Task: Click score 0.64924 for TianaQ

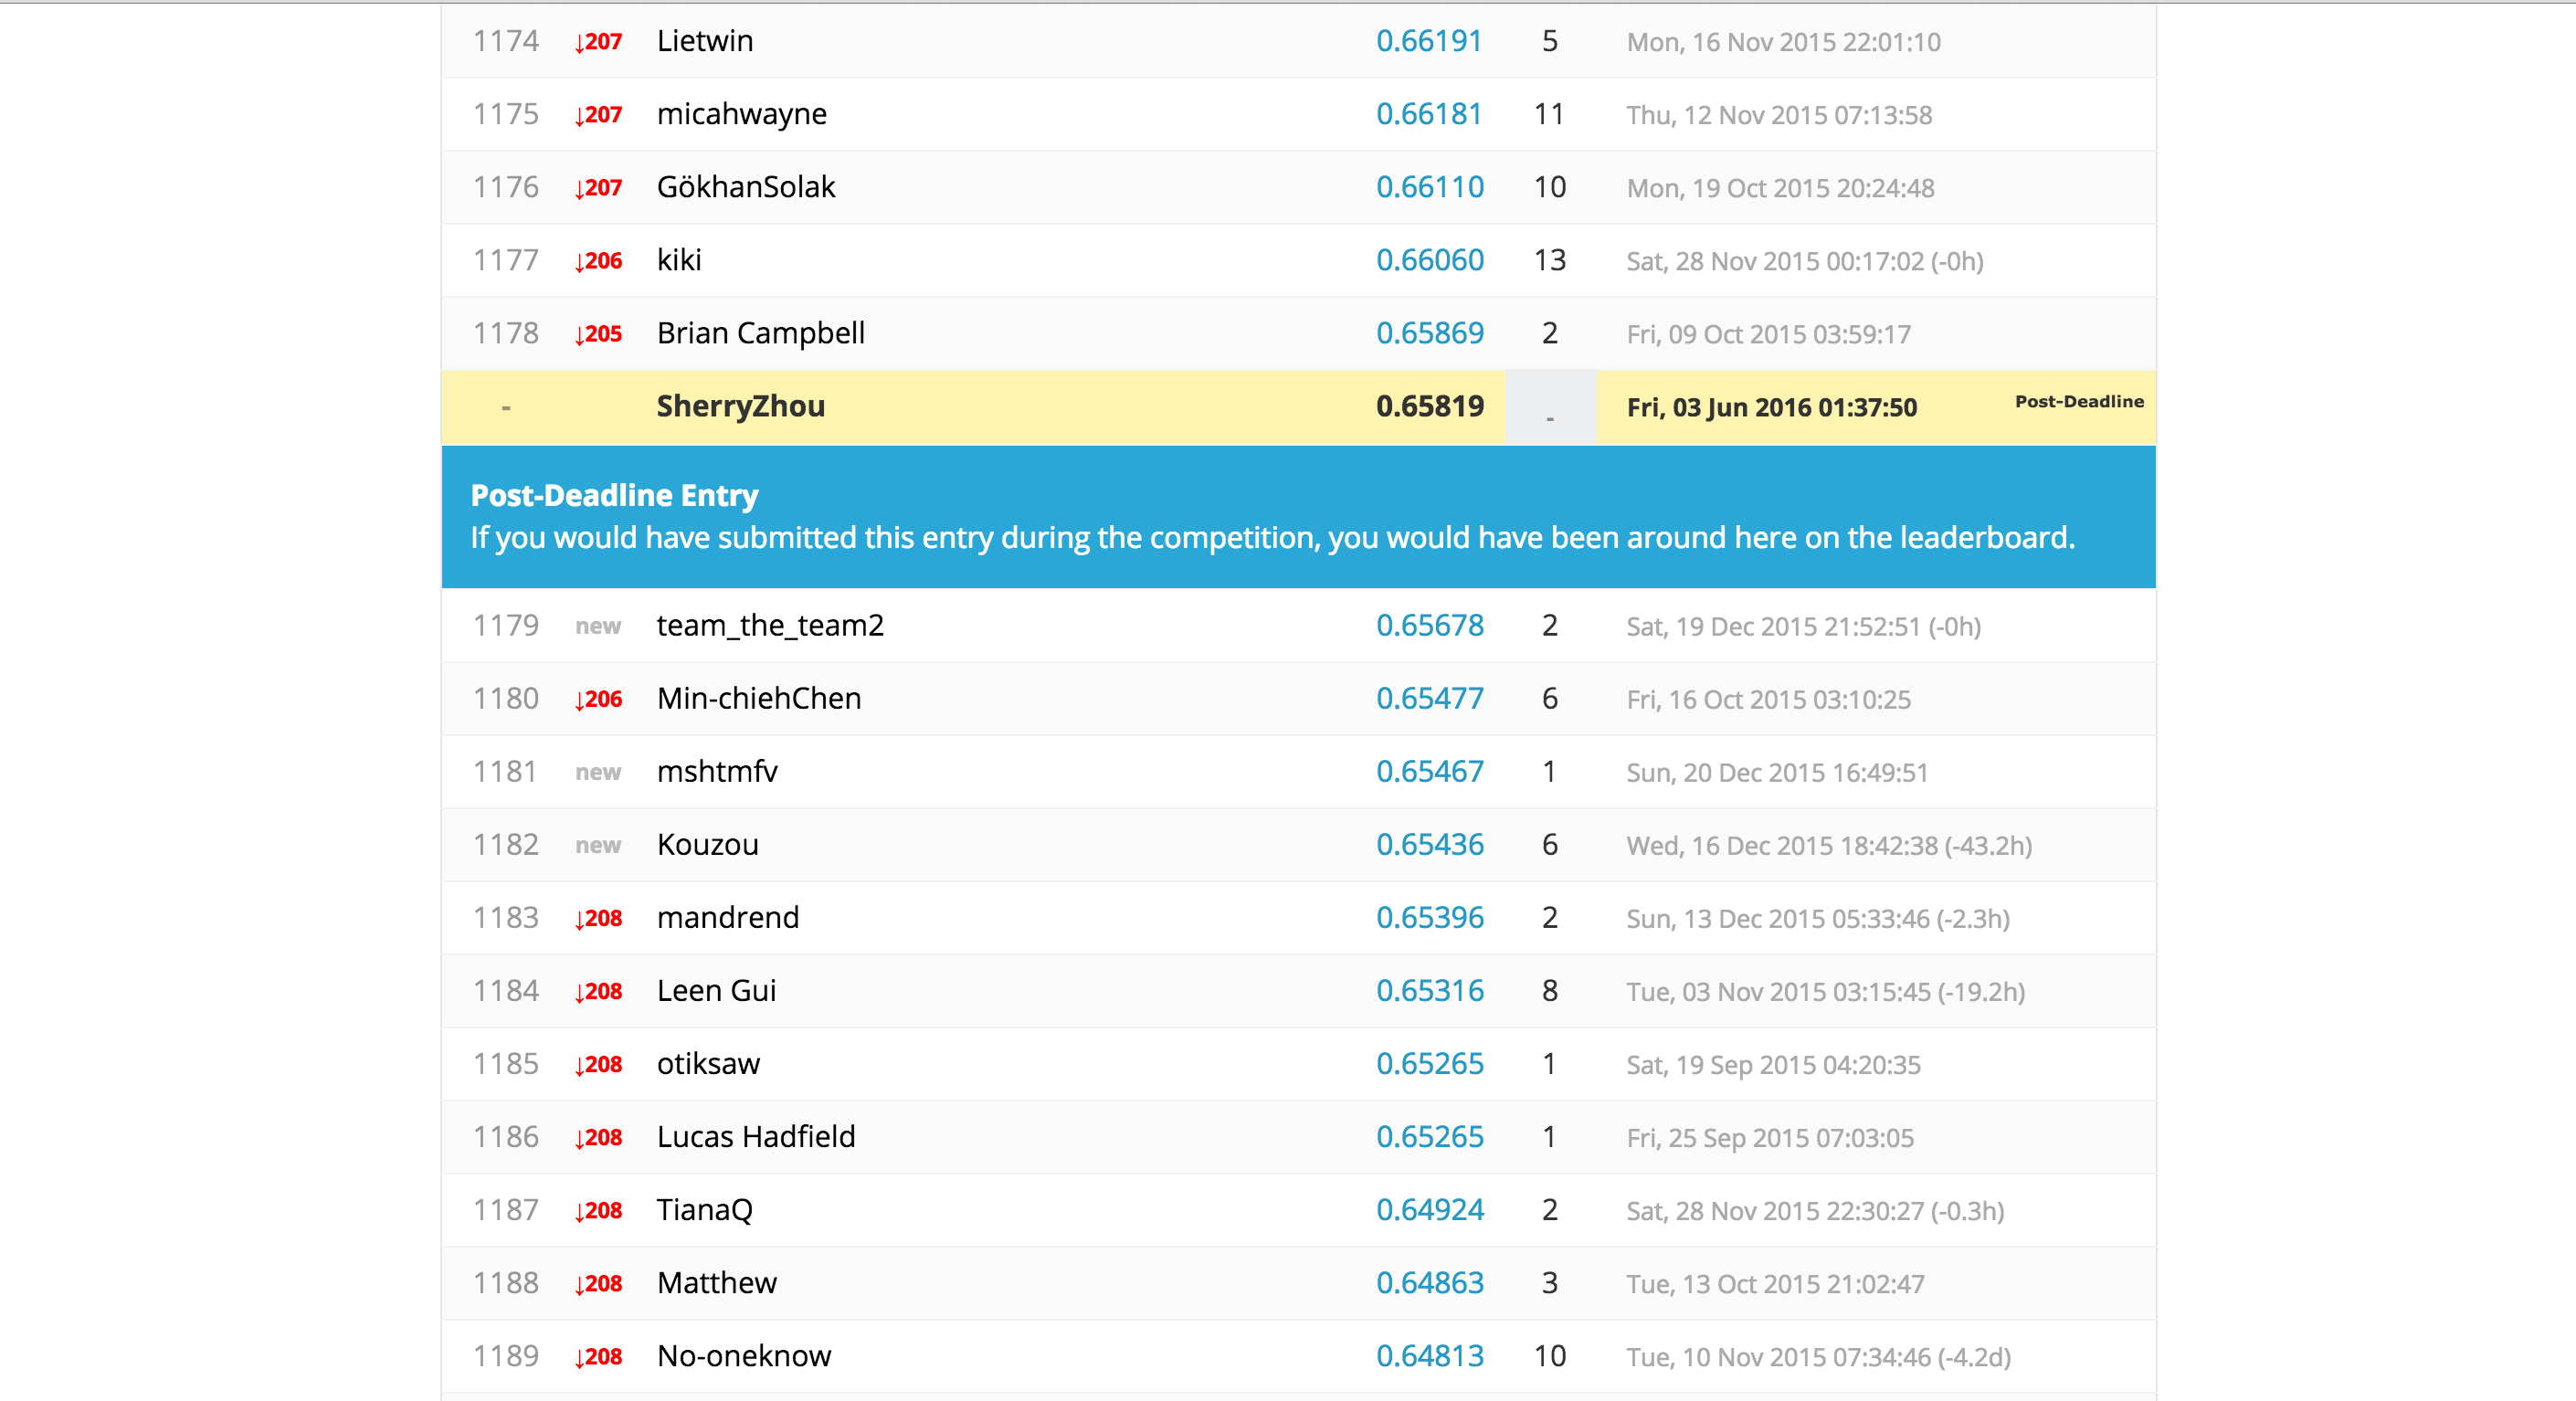Action: pos(1429,1209)
